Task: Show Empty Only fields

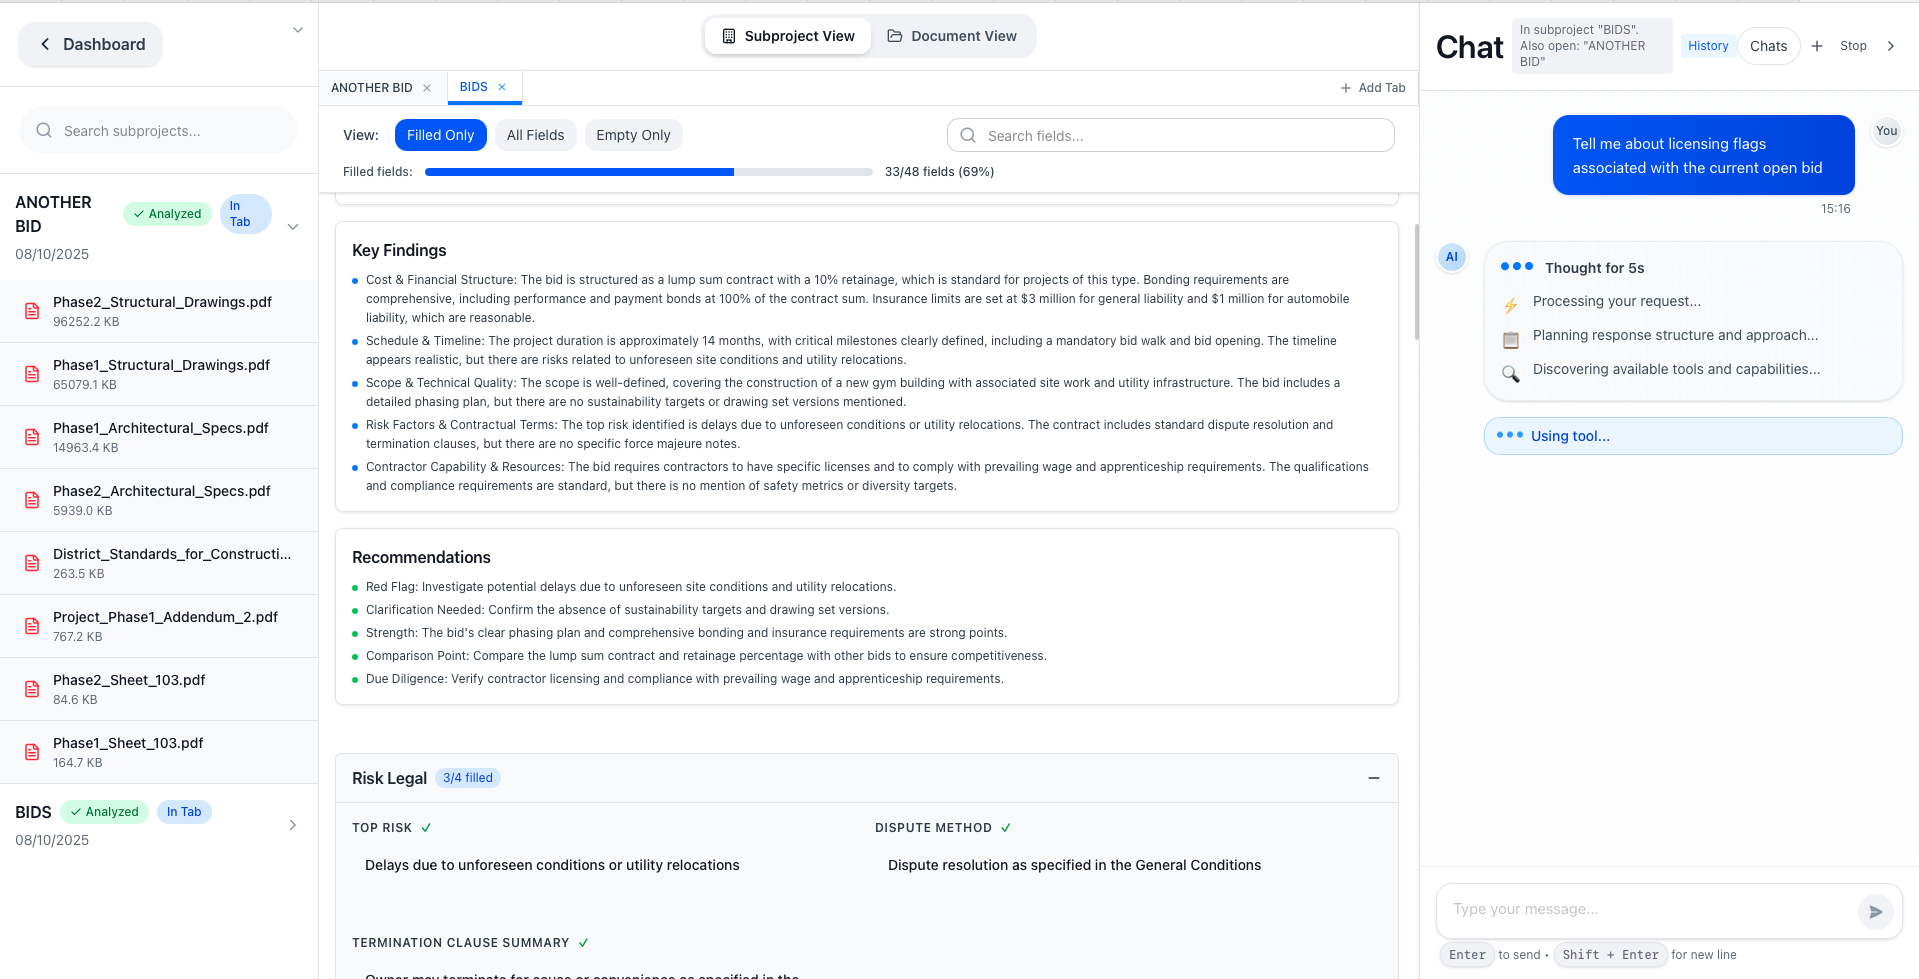Action: 633,134
